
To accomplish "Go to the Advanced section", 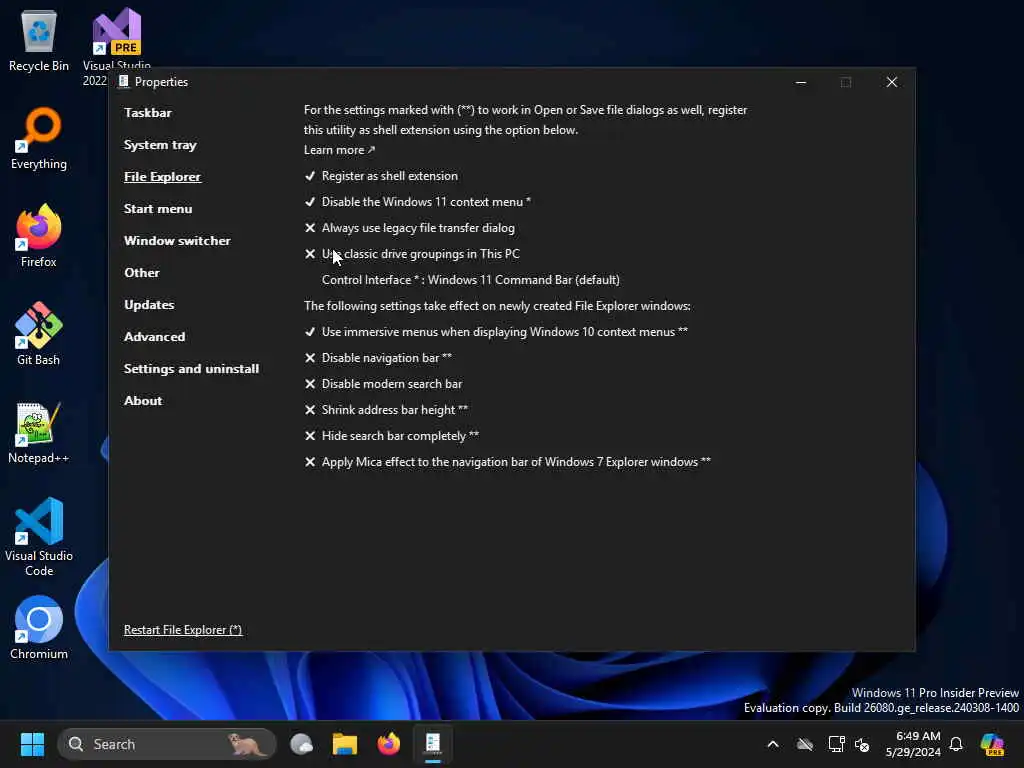I will click(155, 336).
